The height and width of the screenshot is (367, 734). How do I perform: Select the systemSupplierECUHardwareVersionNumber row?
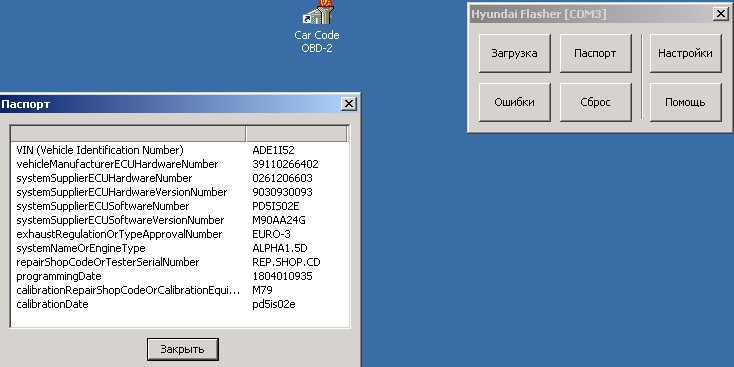(x=180, y=192)
